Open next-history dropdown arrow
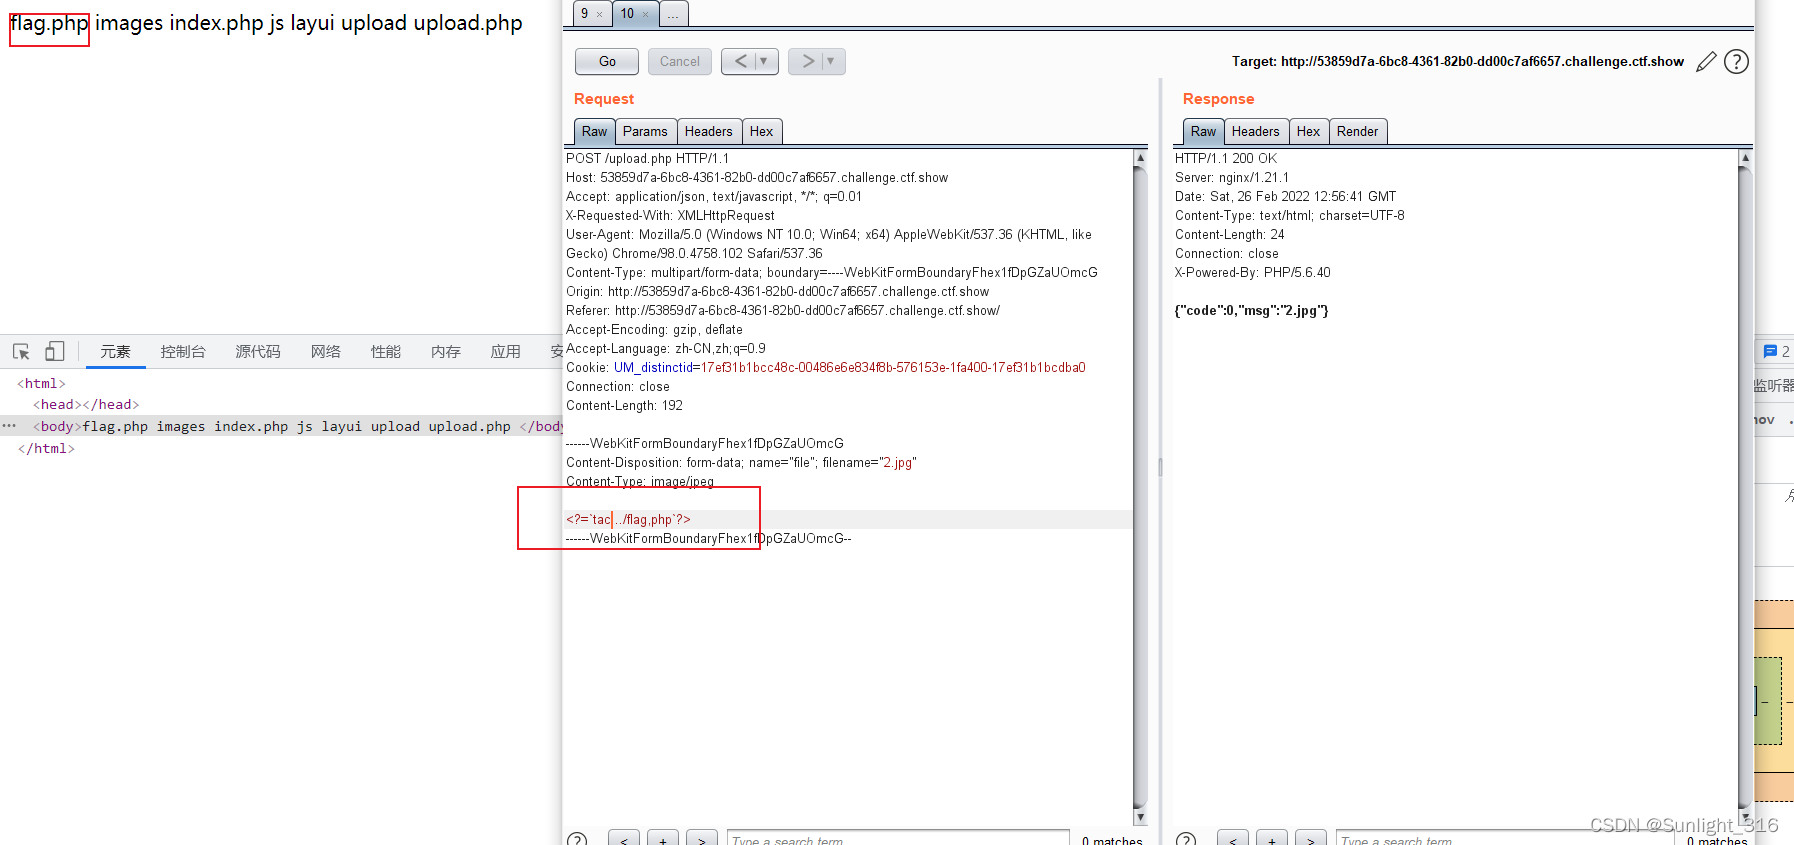1794x845 pixels. [x=832, y=61]
